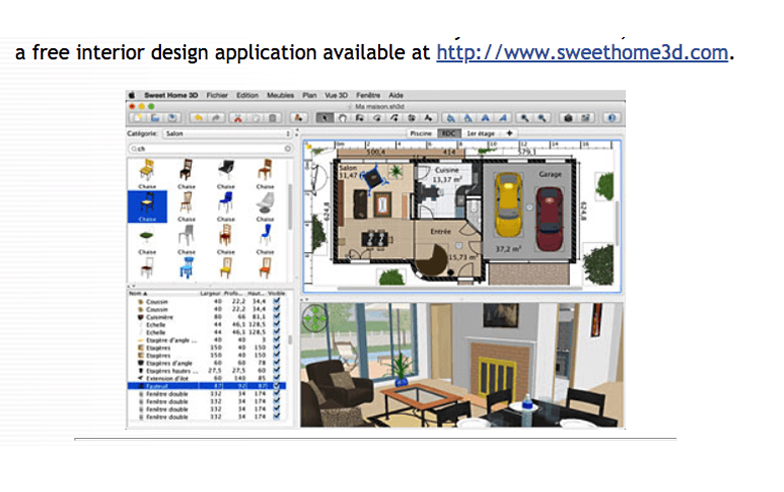
Task: Open help with the blue info icon
Action: click(x=611, y=118)
